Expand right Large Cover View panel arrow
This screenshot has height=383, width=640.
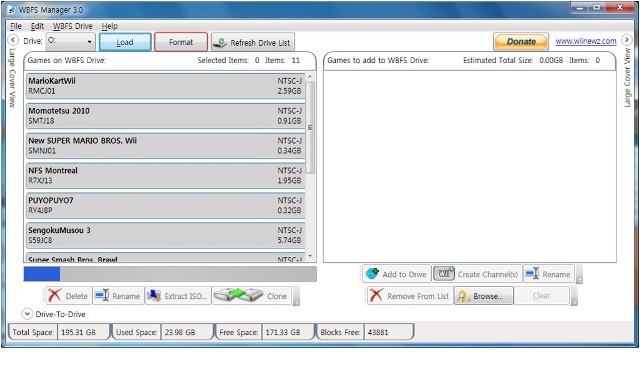627,40
